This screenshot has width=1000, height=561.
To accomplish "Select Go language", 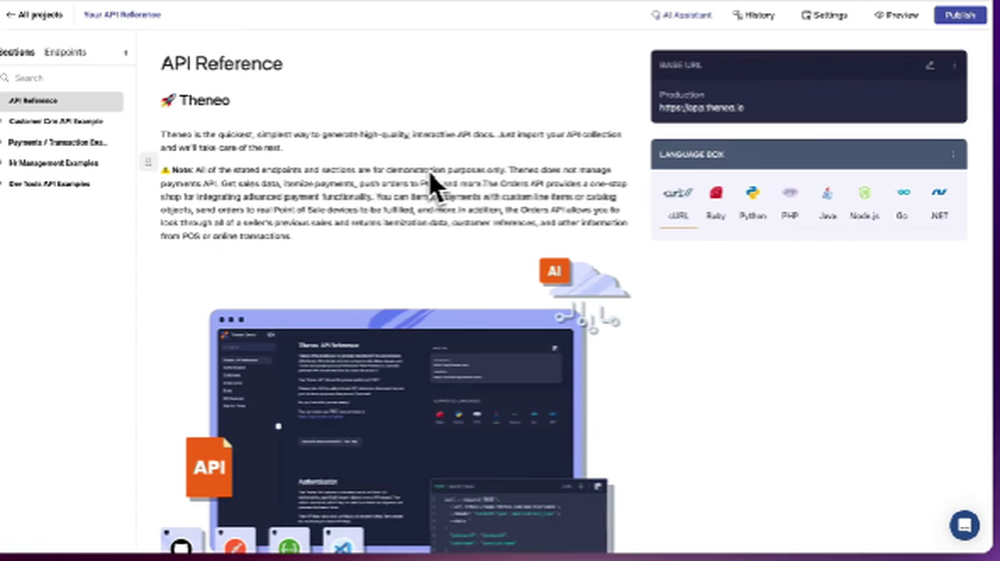I will click(902, 203).
